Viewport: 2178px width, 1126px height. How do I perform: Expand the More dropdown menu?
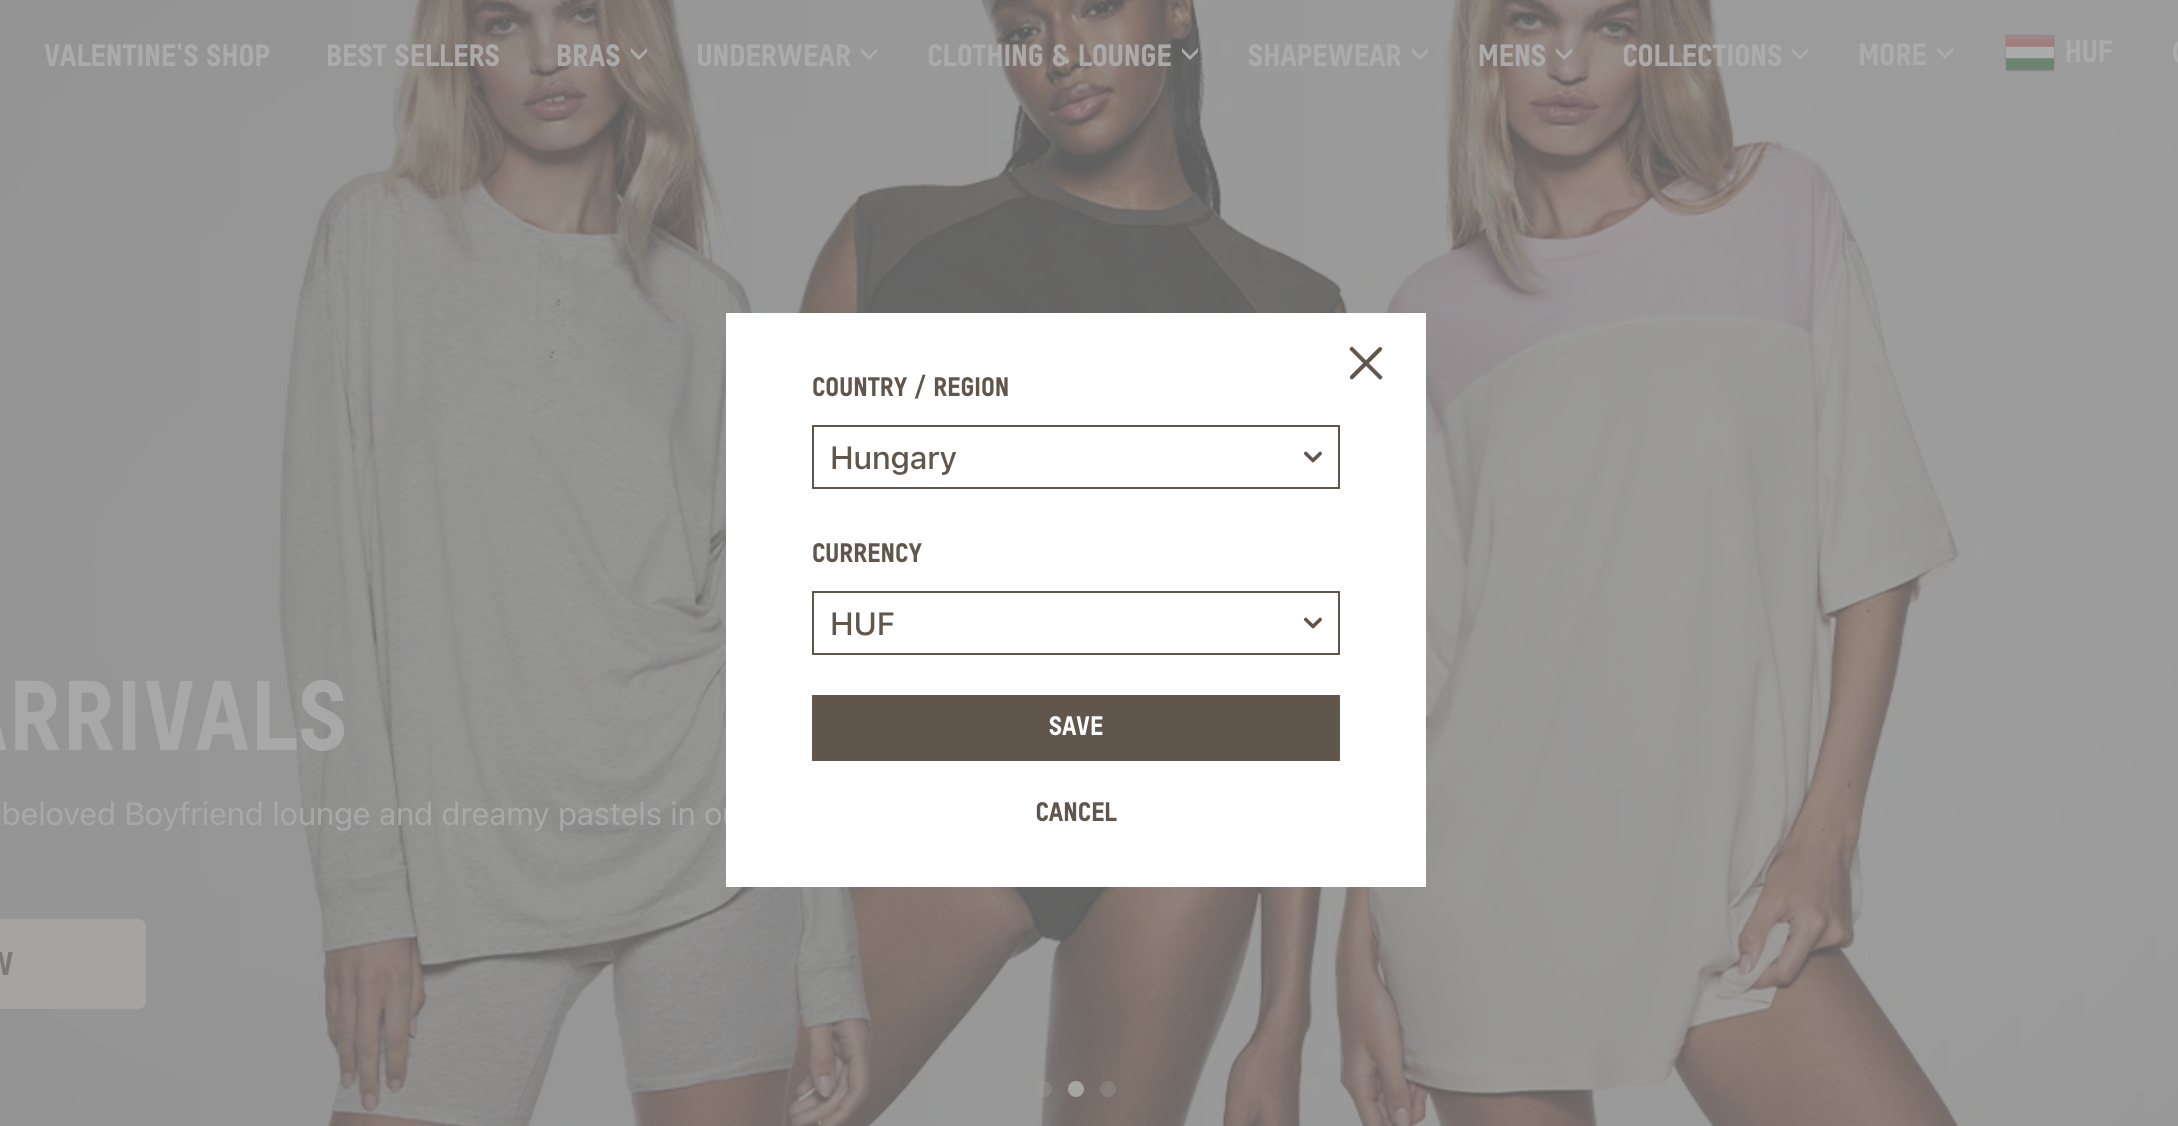tap(1901, 55)
